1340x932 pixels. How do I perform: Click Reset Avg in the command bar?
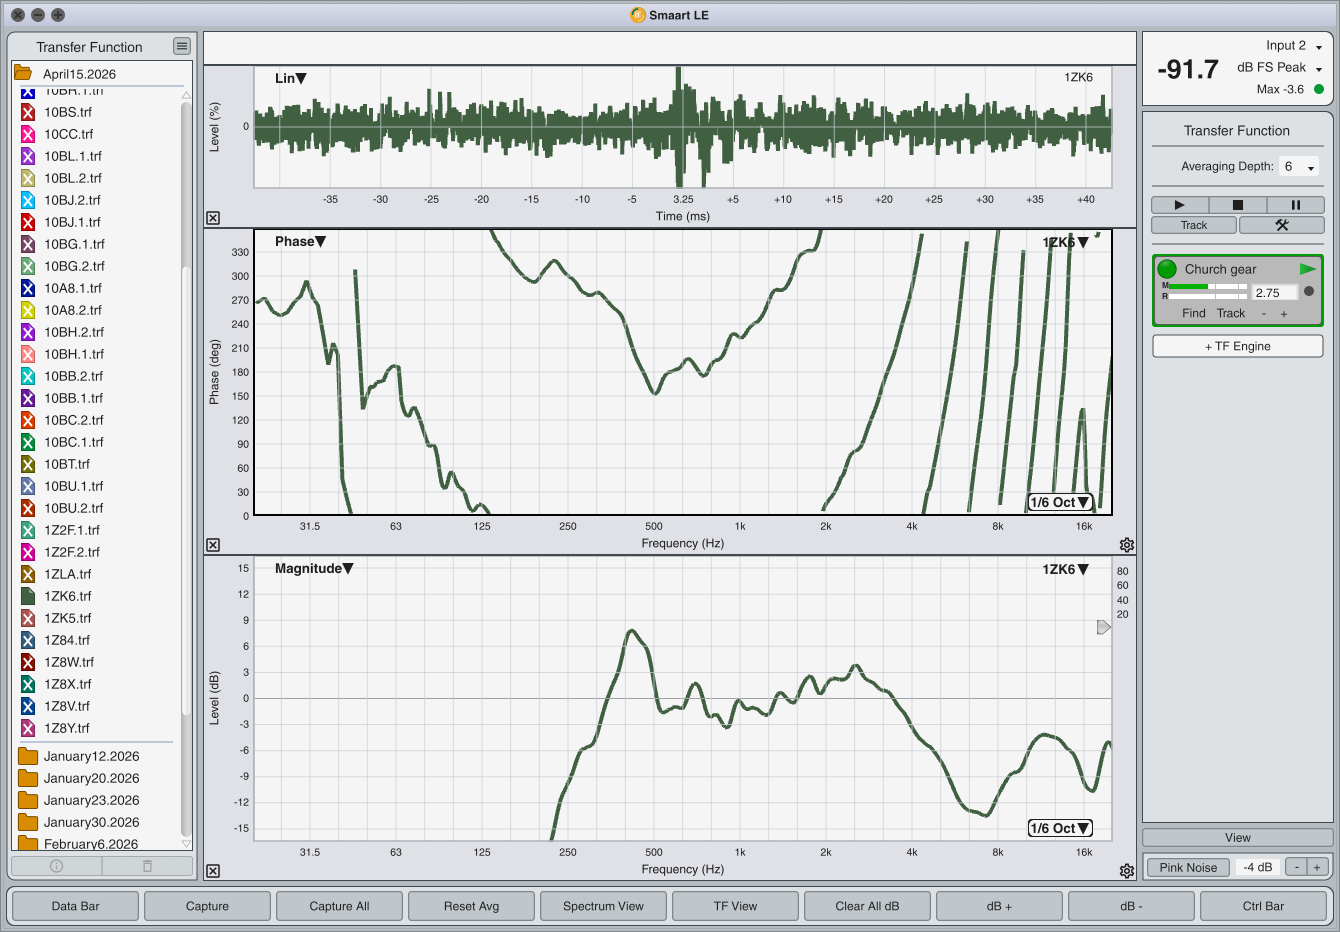coord(472,906)
